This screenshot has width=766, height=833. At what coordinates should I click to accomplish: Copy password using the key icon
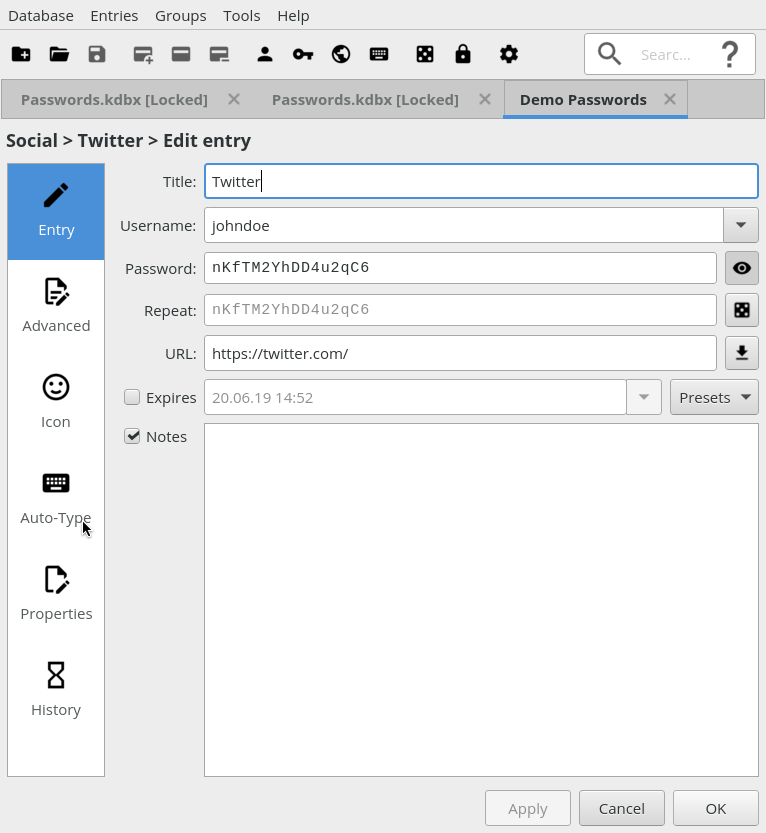(303, 54)
